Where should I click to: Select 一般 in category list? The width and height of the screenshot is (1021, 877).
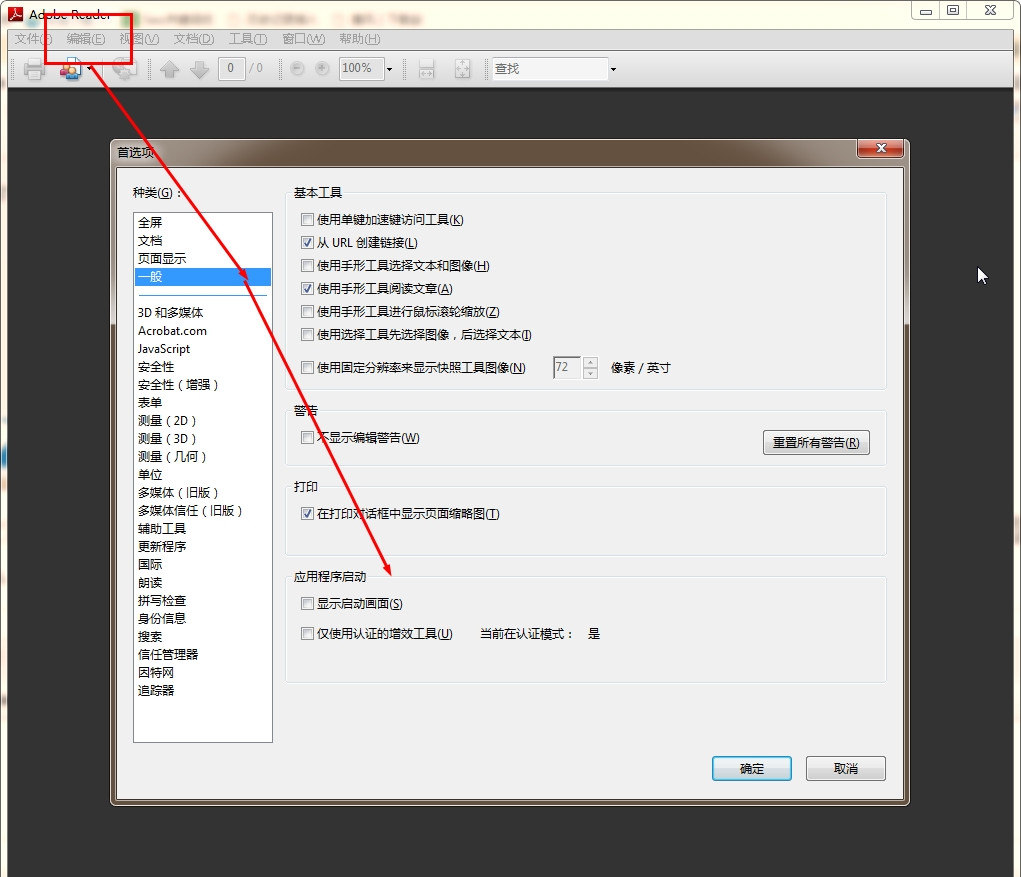tap(203, 277)
